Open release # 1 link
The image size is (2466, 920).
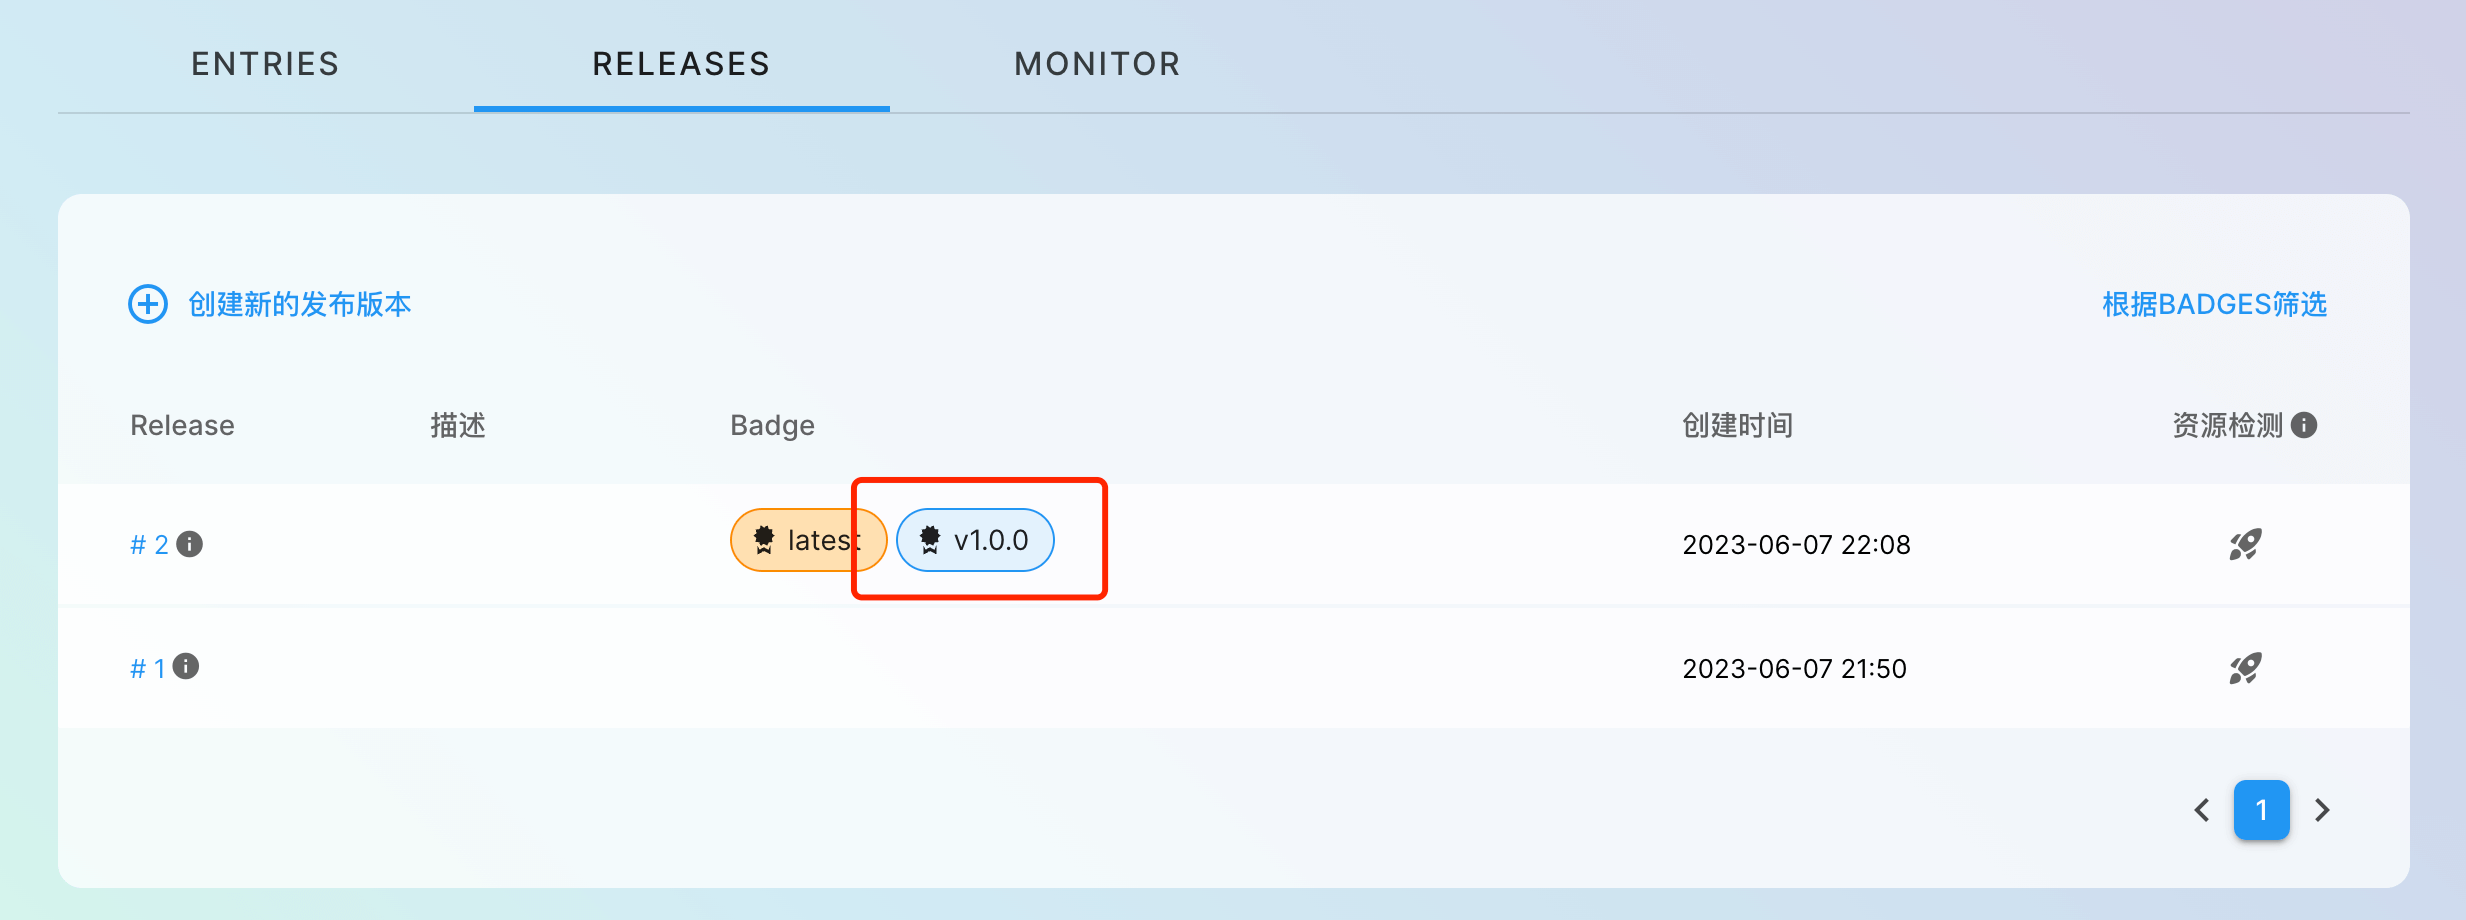click(148, 668)
